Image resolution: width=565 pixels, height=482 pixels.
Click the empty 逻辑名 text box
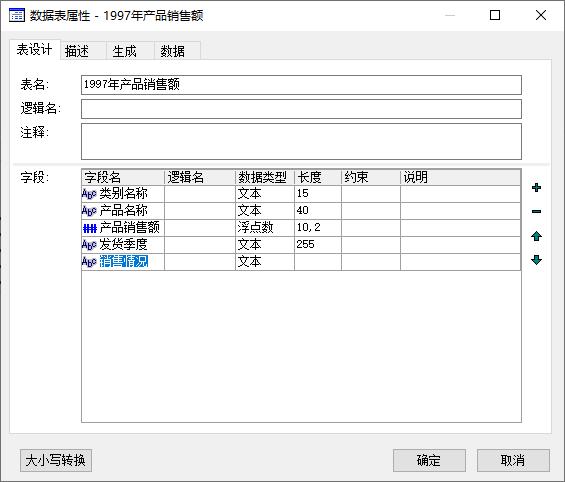point(301,109)
